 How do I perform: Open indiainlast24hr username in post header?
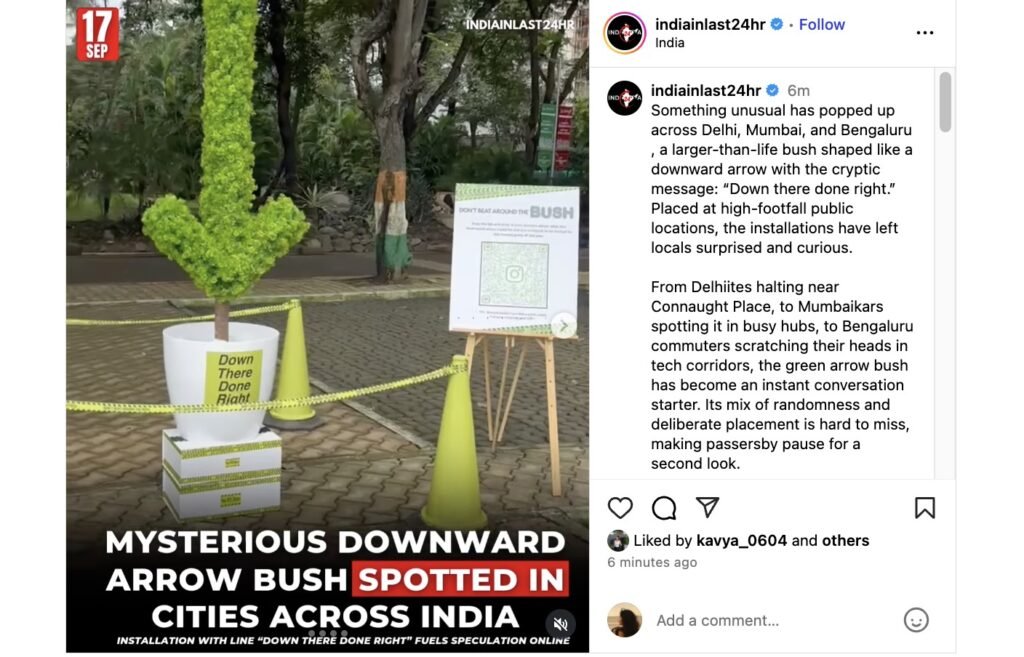click(x=710, y=24)
